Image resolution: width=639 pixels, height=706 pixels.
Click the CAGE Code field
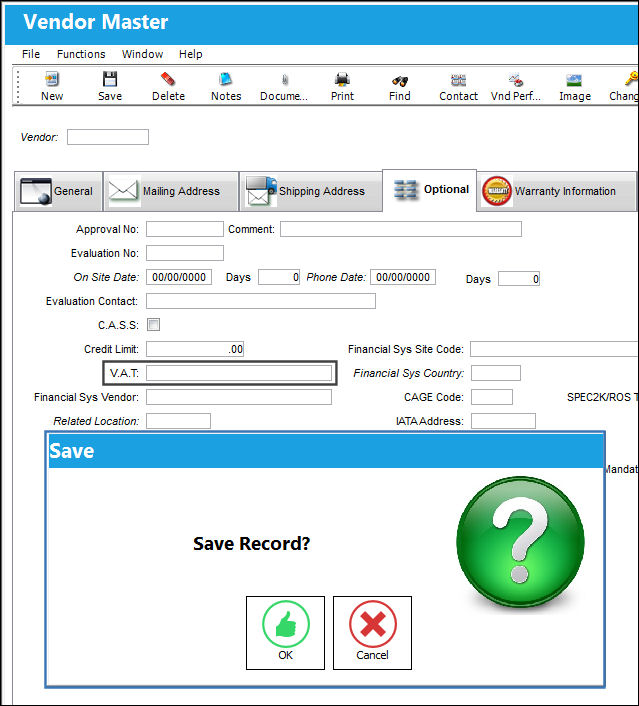pyautogui.click(x=492, y=397)
